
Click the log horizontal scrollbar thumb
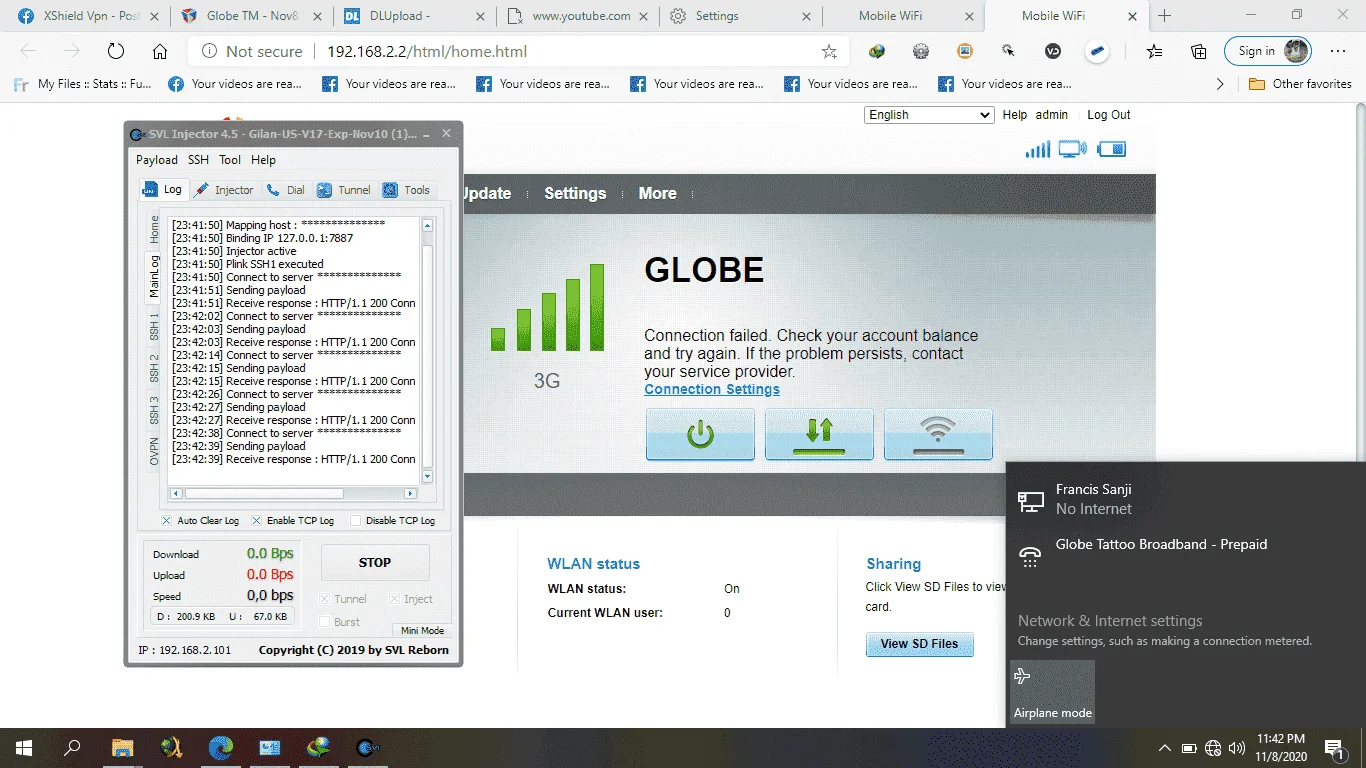264,494
